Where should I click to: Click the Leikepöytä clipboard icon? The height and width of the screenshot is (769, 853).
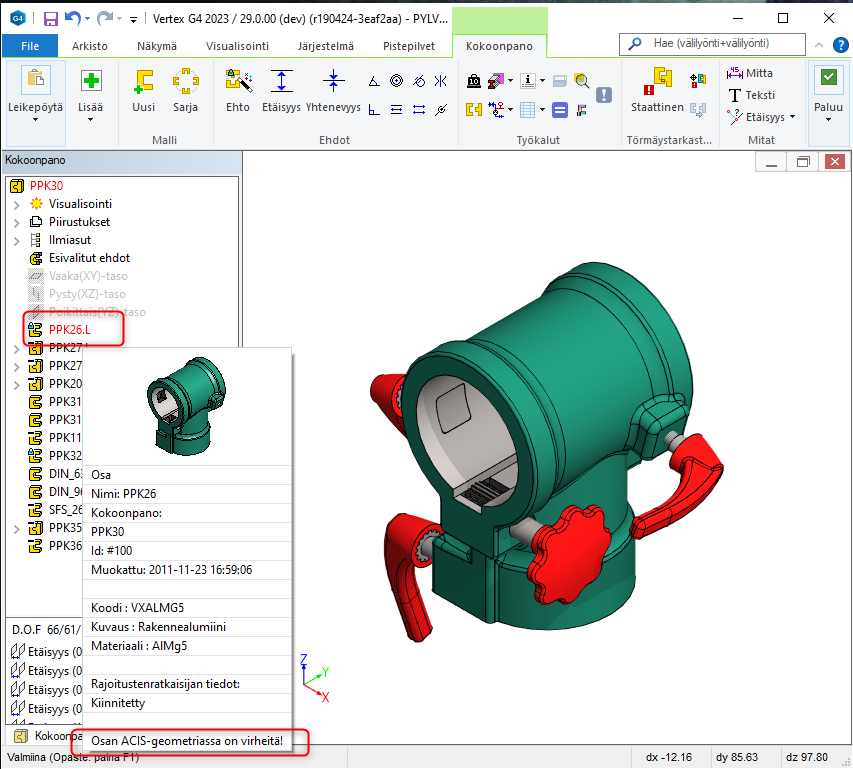(x=36, y=82)
